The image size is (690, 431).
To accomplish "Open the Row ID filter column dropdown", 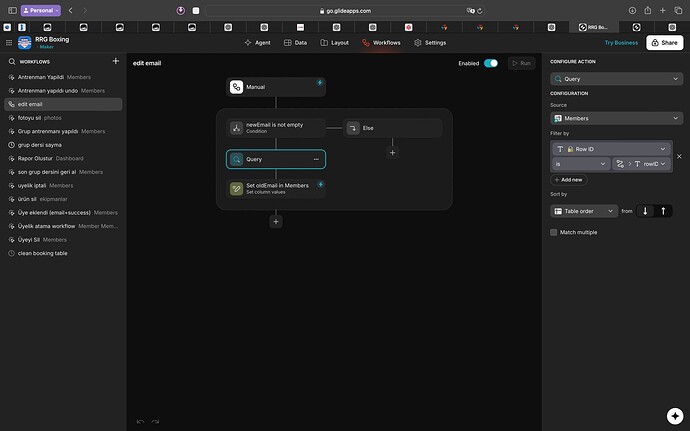I will pyautogui.click(x=611, y=149).
